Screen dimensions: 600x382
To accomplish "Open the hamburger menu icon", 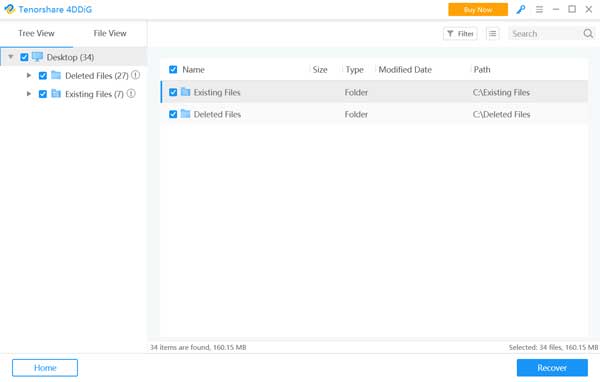I will pyautogui.click(x=539, y=10).
